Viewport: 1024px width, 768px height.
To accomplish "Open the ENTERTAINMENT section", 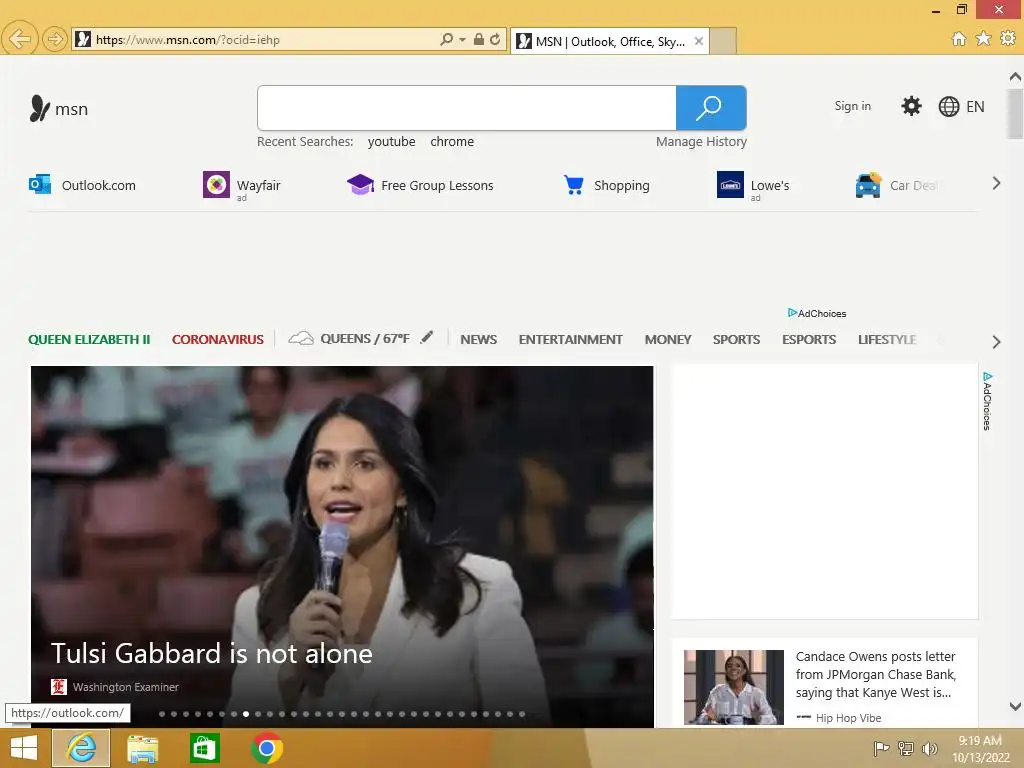I will [x=570, y=340].
